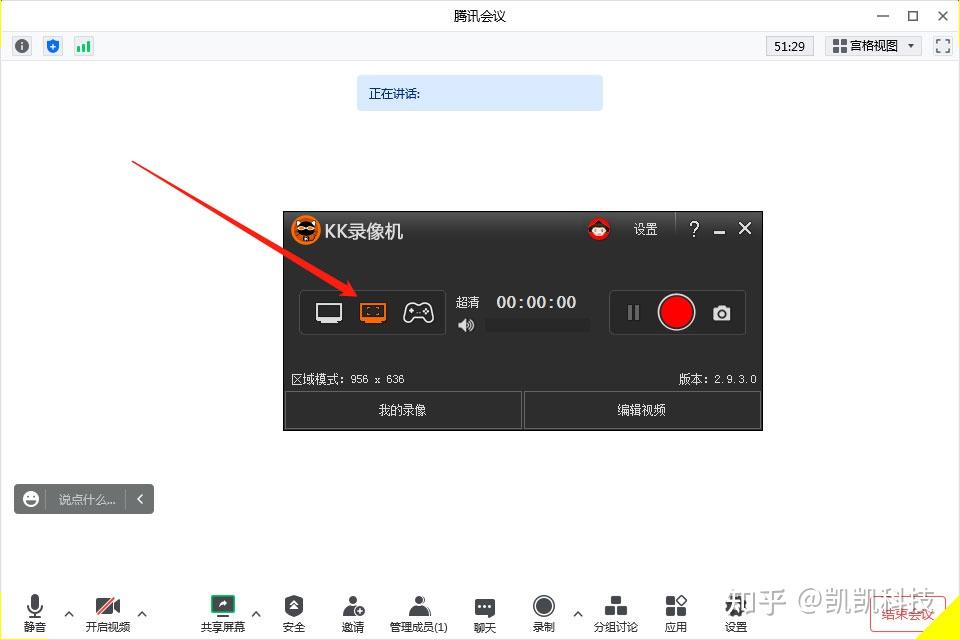Viewport: 960px width, 640px height.
Task: Click the speaker volume icon in KK录像机
Action: [466, 325]
